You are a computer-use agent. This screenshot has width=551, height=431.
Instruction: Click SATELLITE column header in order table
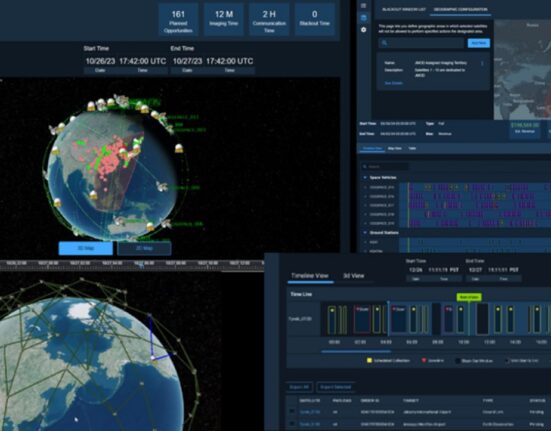[310, 400]
